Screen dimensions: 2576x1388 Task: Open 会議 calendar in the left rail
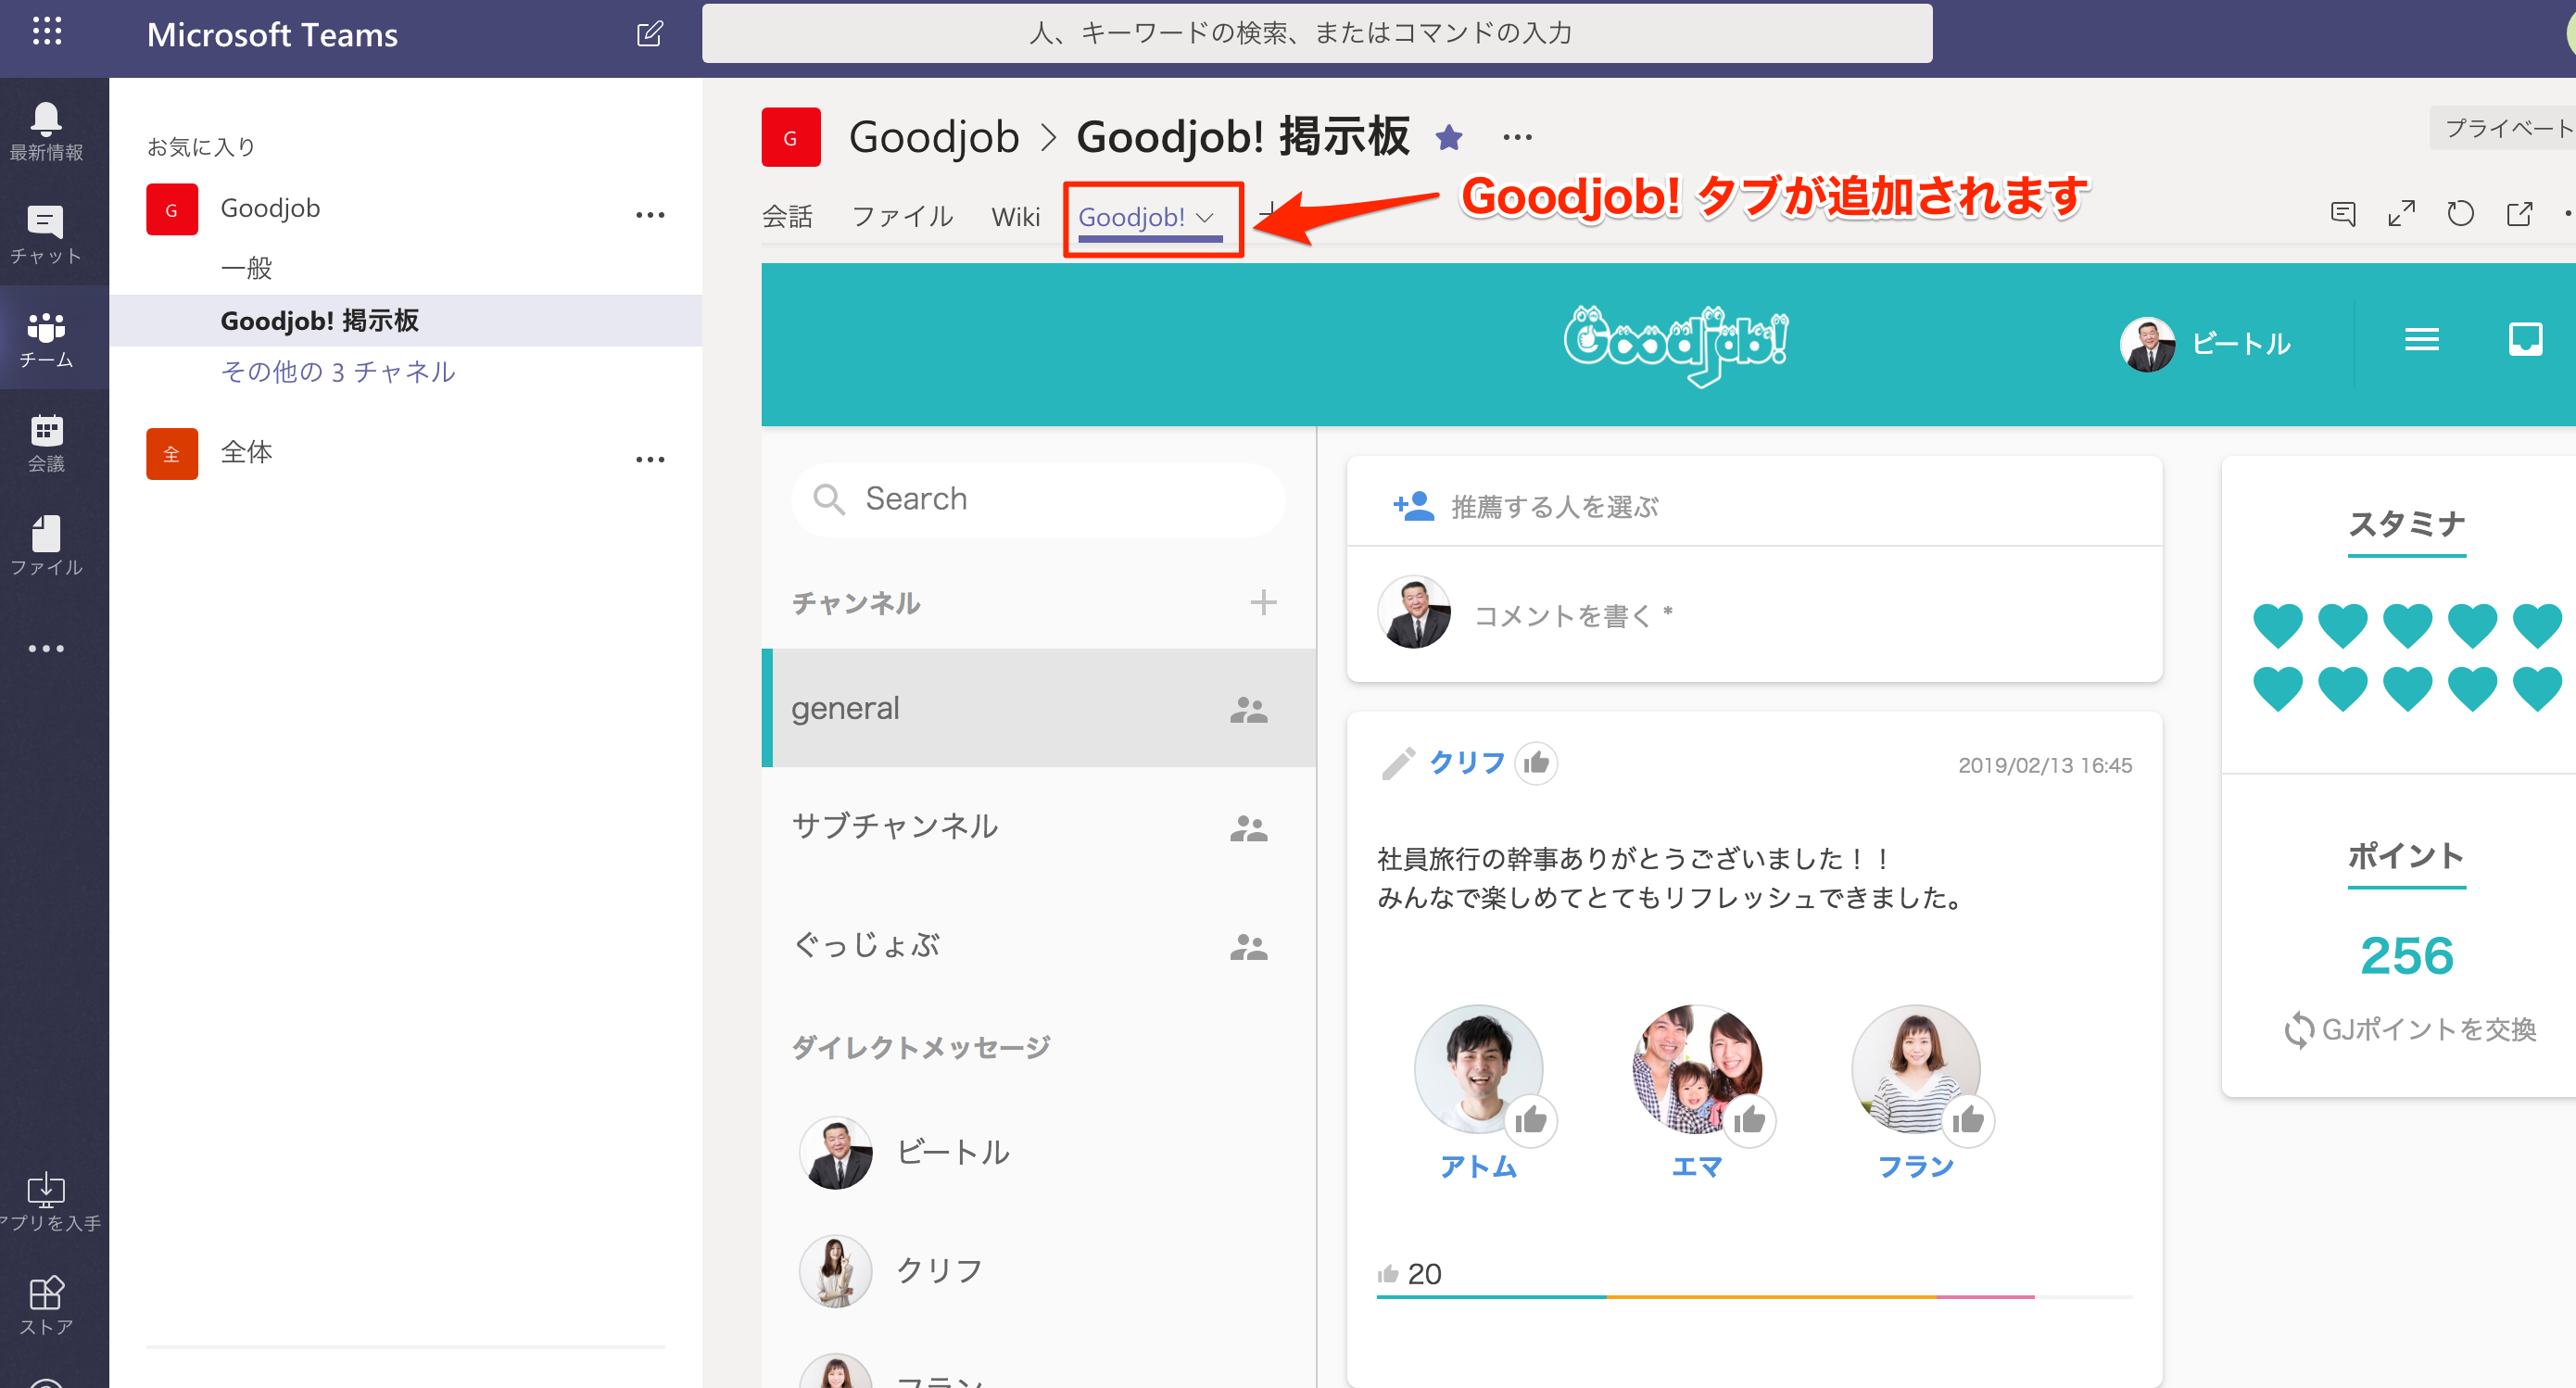pyautogui.click(x=46, y=443)
